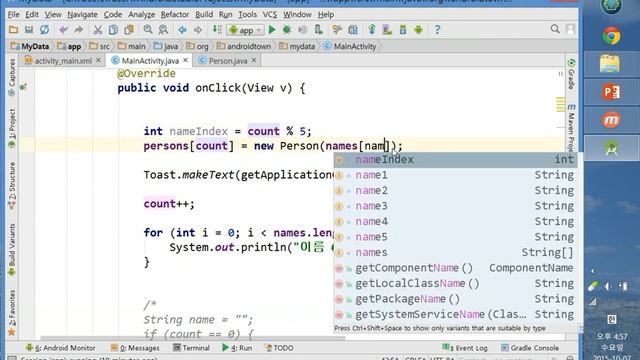
Task: Save all files using the disk icon
Action: [x=29, y=30]
